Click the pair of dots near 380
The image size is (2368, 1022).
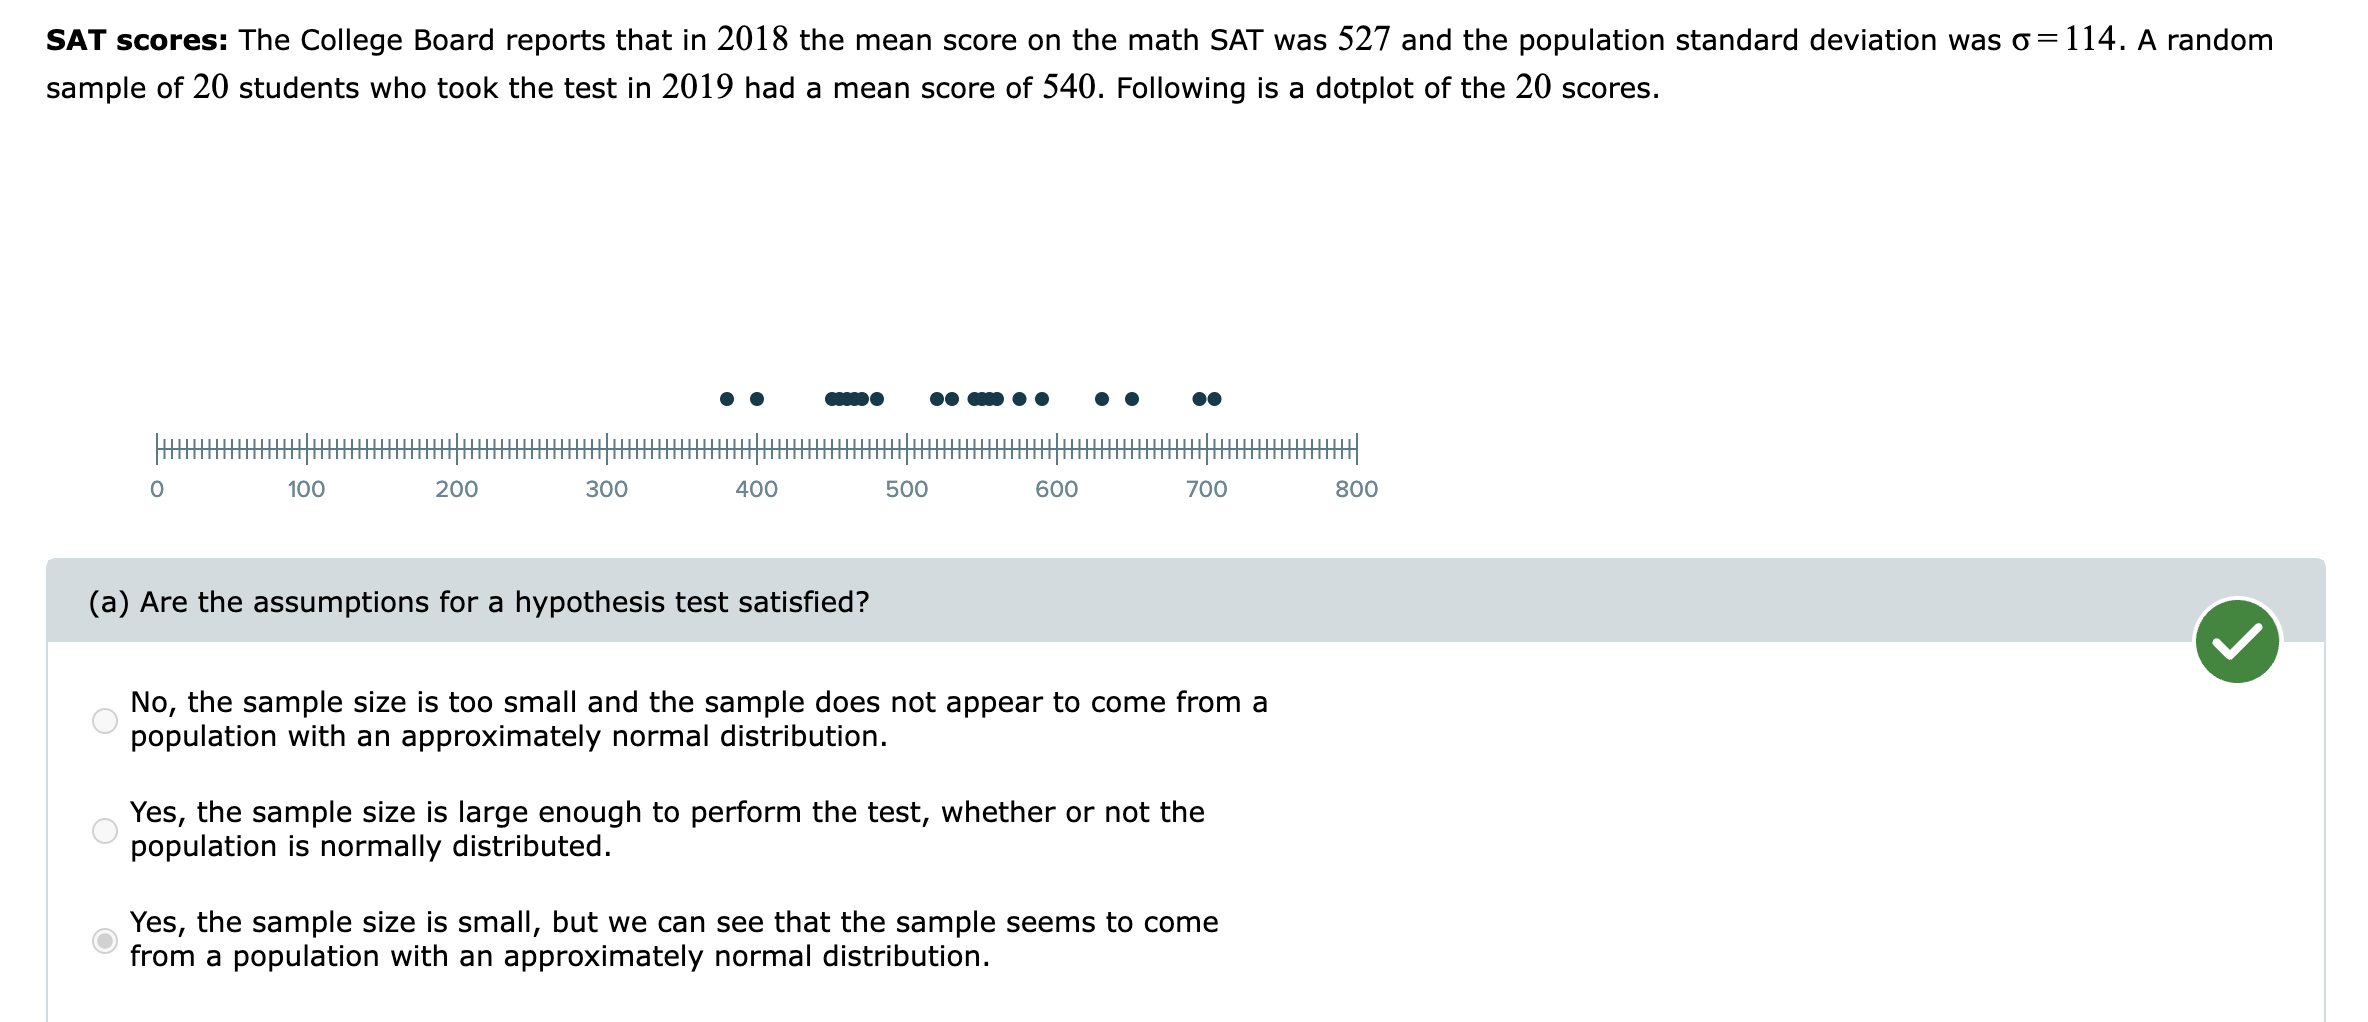(x=740, y=397)
